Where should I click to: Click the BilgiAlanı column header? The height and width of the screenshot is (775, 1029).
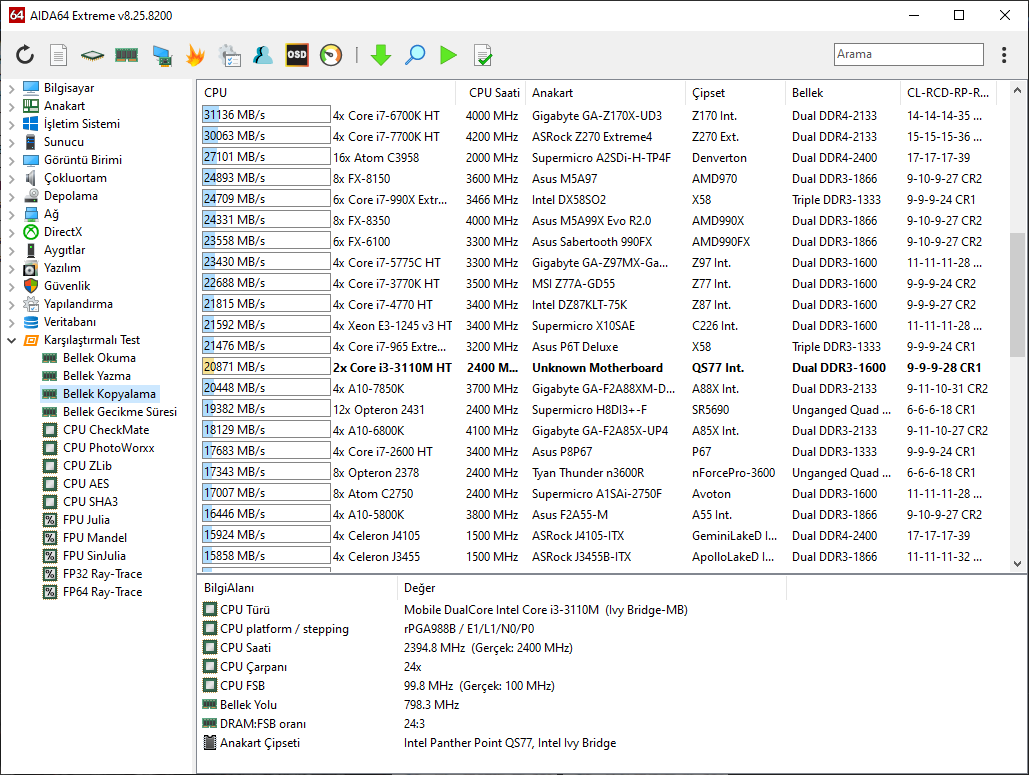(297, 588)
